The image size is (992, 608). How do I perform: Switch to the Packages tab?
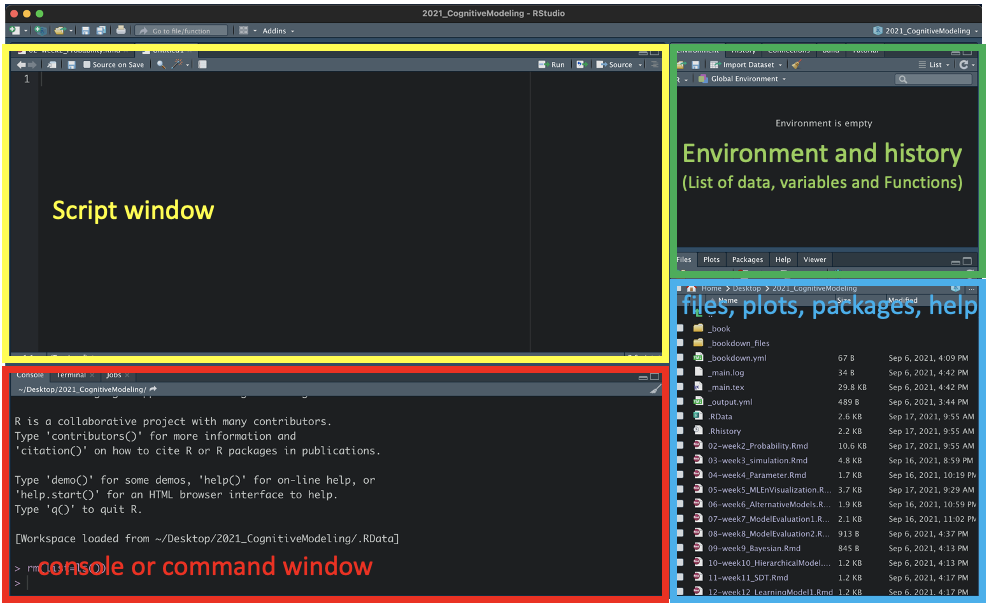tap(747, 260)
